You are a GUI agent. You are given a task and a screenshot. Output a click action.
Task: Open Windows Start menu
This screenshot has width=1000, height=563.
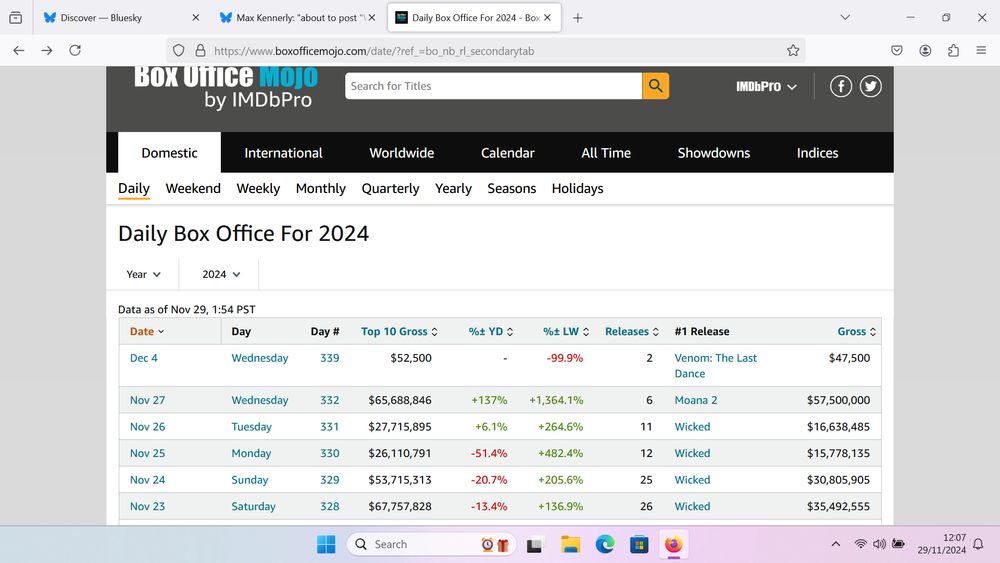[326, 545]
